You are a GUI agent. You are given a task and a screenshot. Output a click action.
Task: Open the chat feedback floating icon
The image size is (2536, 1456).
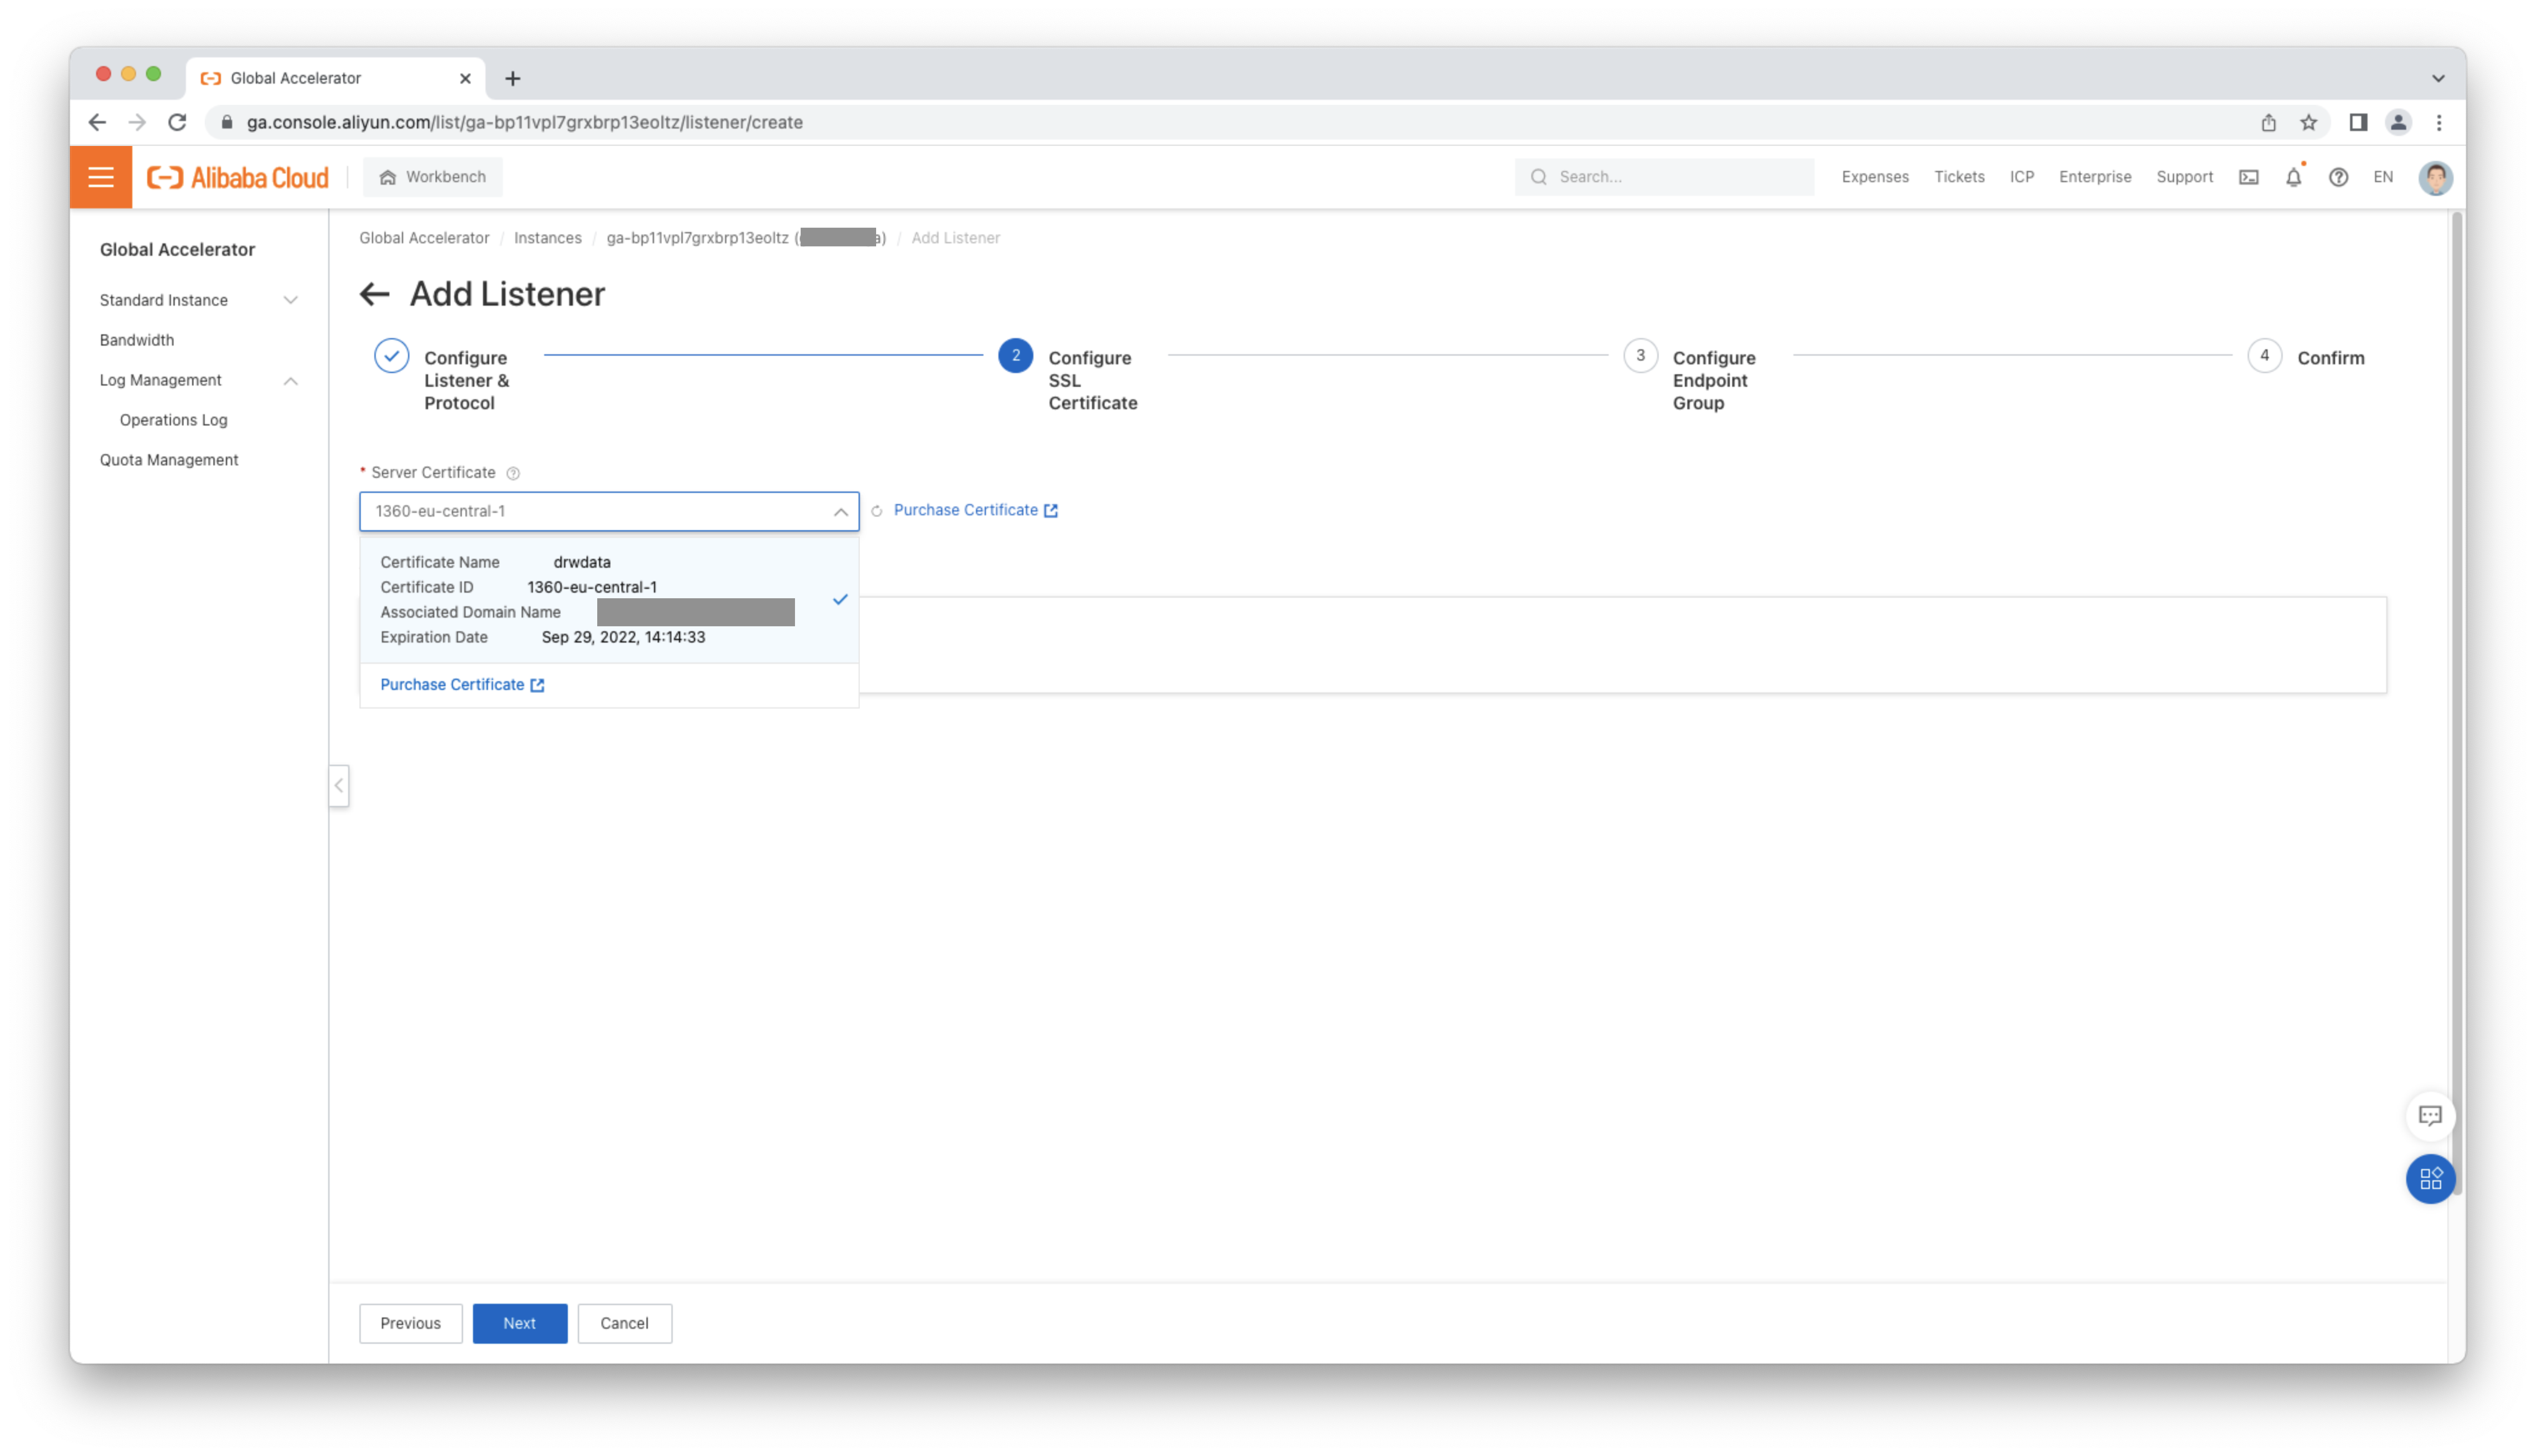click(x=2430, y=1115)
